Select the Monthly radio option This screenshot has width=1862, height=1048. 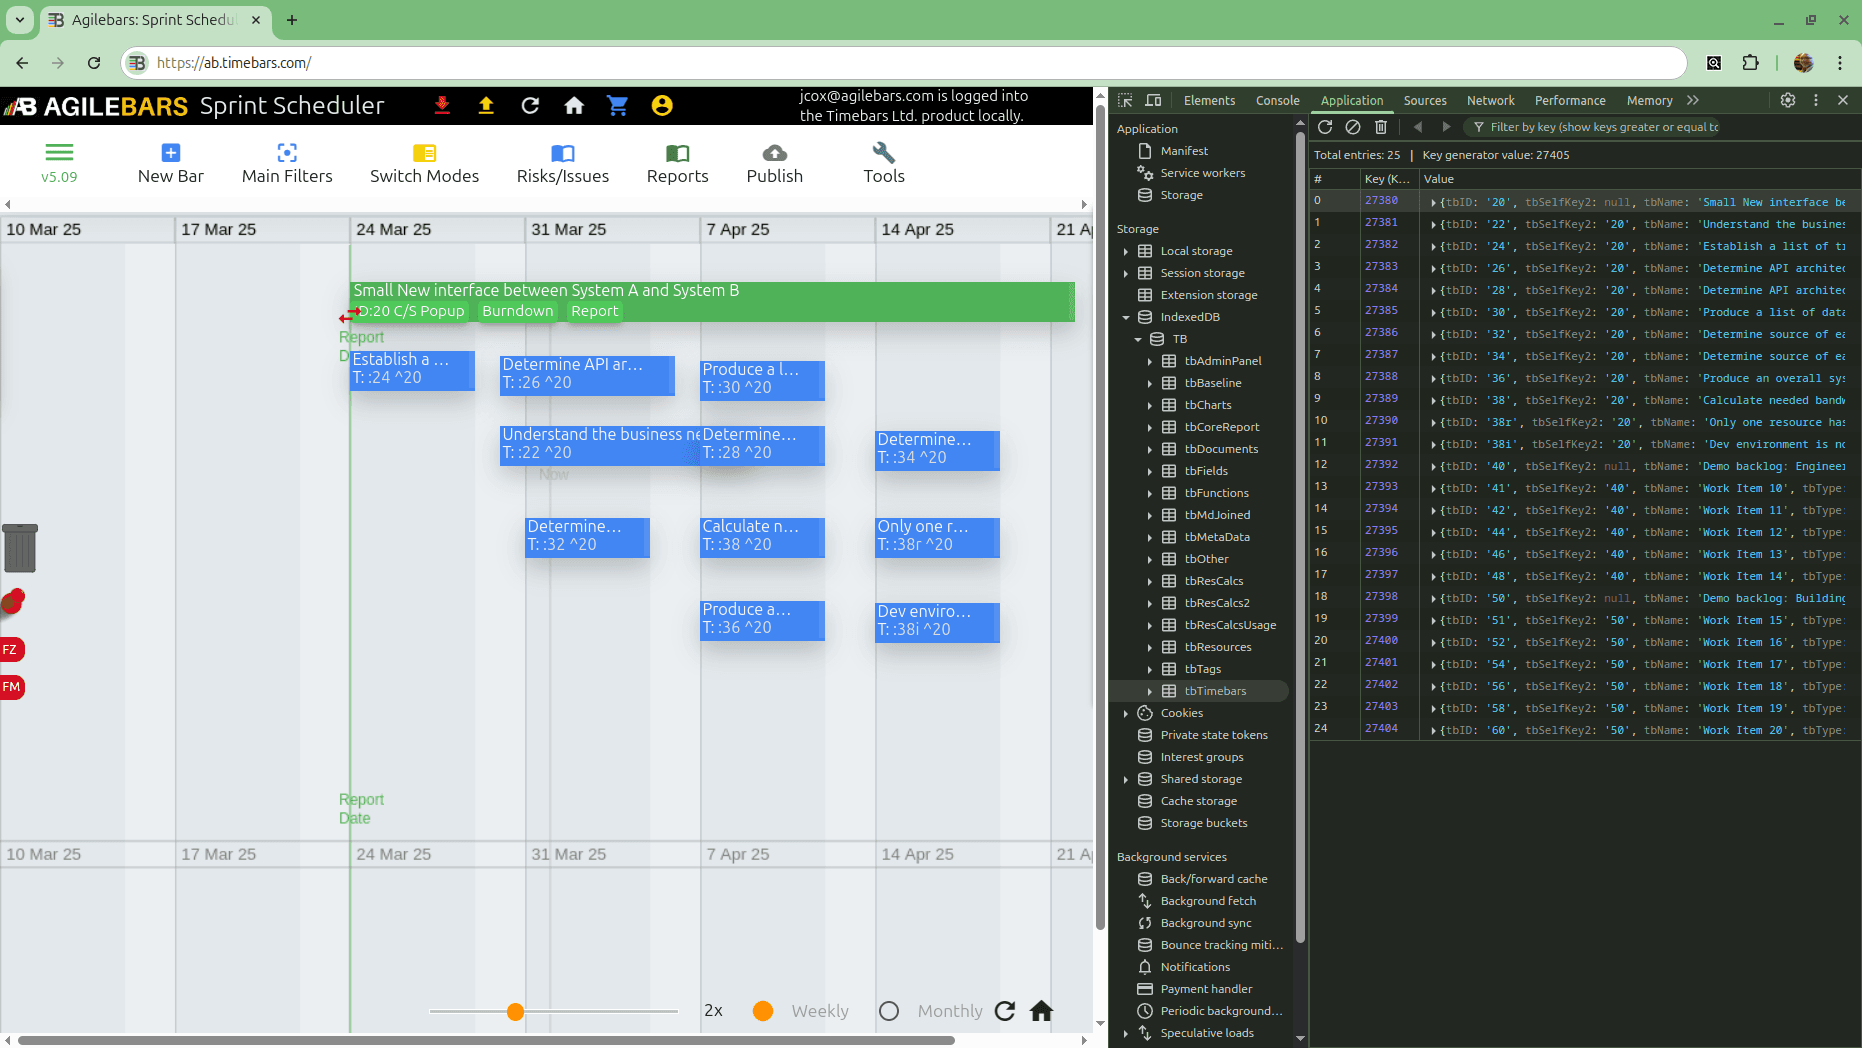tap(889, 1011)
